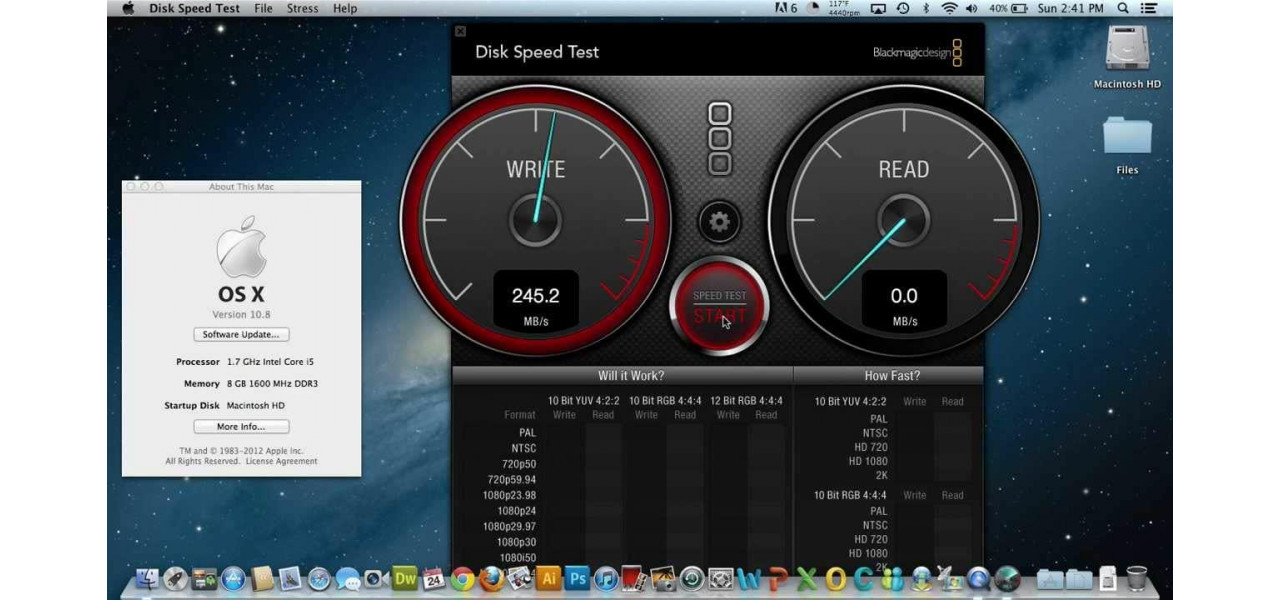Open the Stress menu
1280x600 pixels.
(302, 8)
